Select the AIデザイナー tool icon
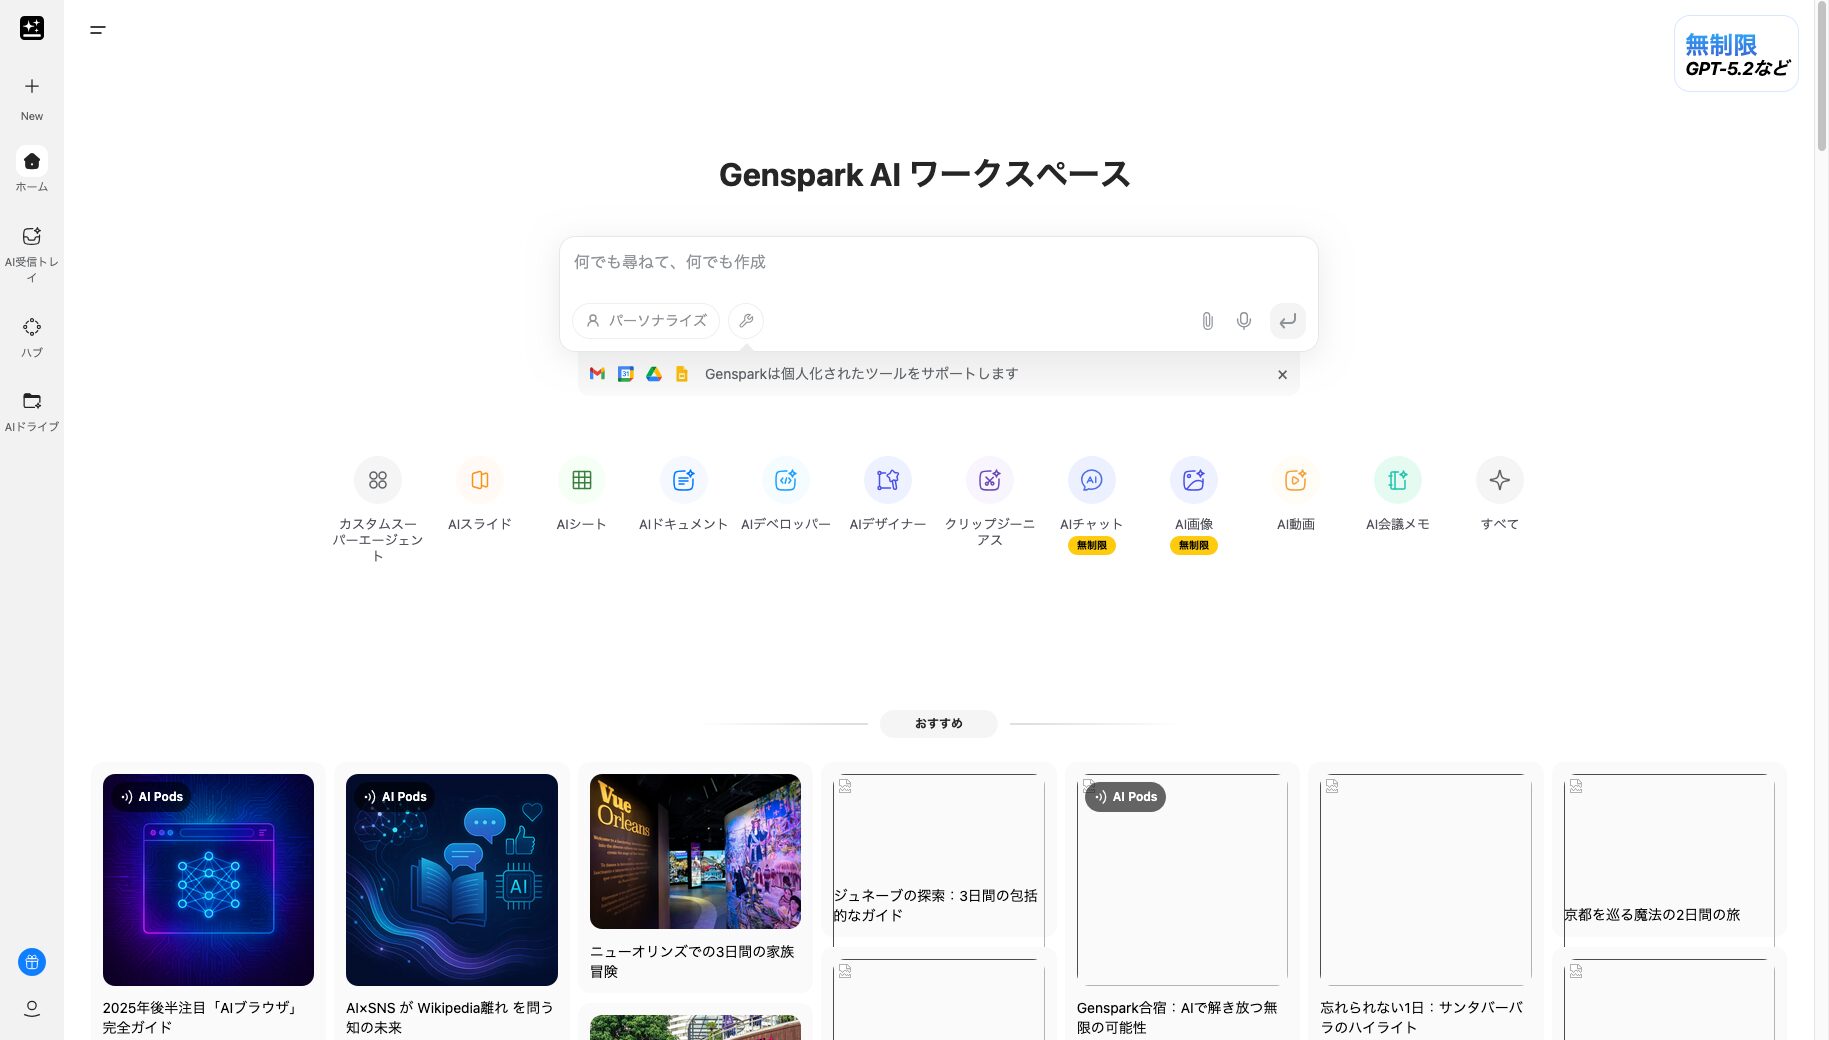 [887, 480]
